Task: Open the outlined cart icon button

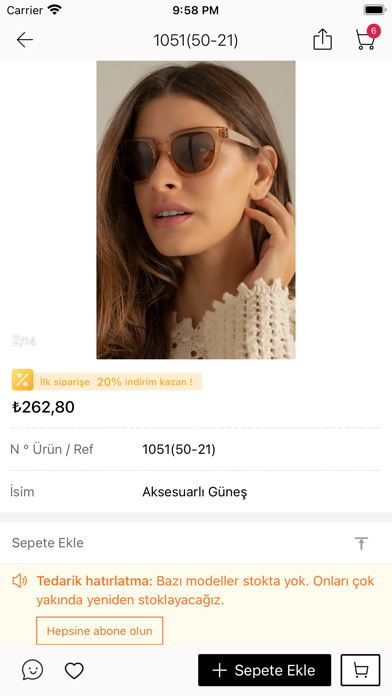Action: pyautogui.click(x=360, y=670)
